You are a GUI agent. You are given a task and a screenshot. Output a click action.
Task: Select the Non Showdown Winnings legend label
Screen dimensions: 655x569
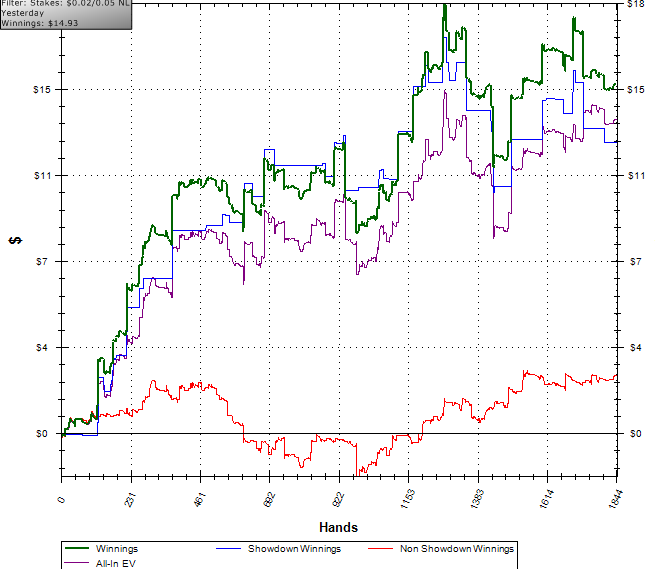coord(457,549)
